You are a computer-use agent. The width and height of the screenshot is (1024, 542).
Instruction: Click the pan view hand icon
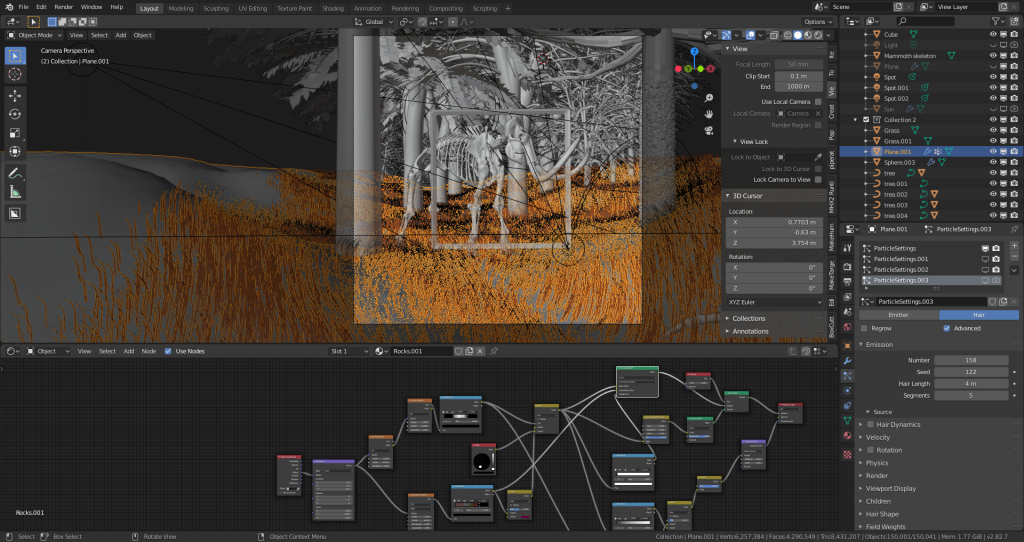[709, 114]
